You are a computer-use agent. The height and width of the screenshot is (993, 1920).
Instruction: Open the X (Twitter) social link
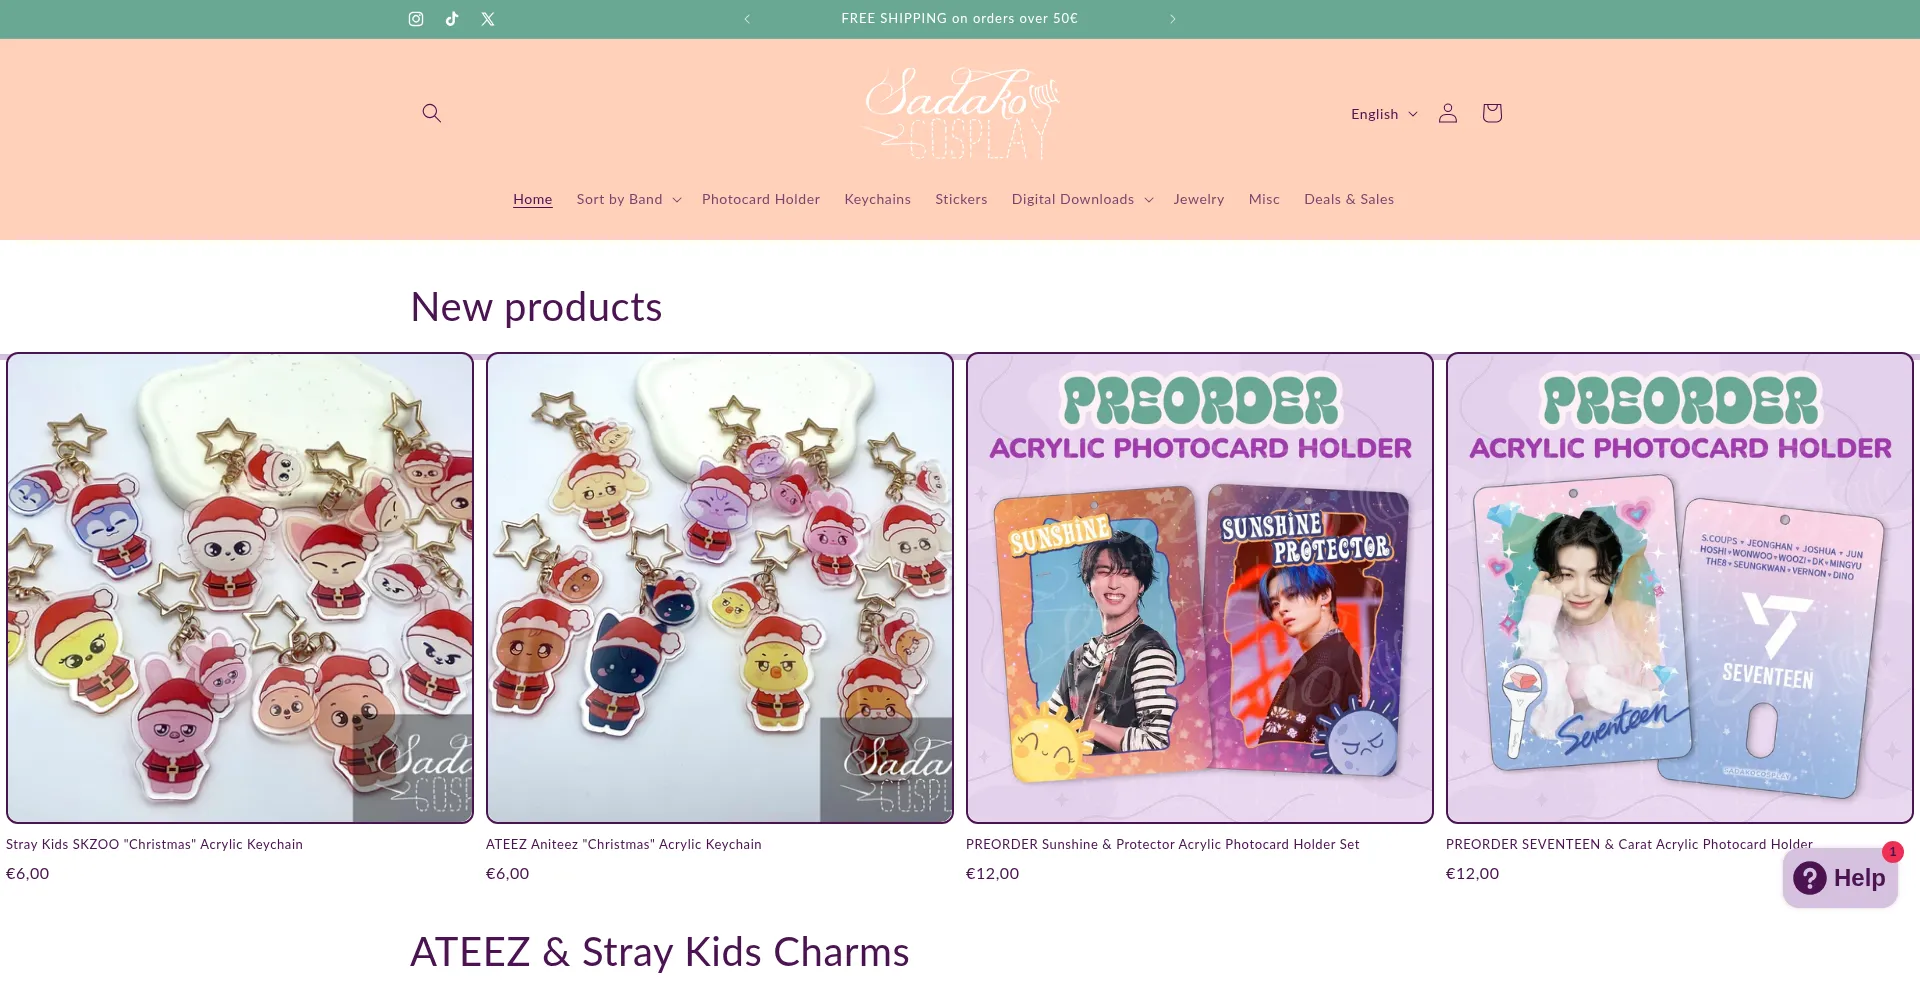click(488, 19)
